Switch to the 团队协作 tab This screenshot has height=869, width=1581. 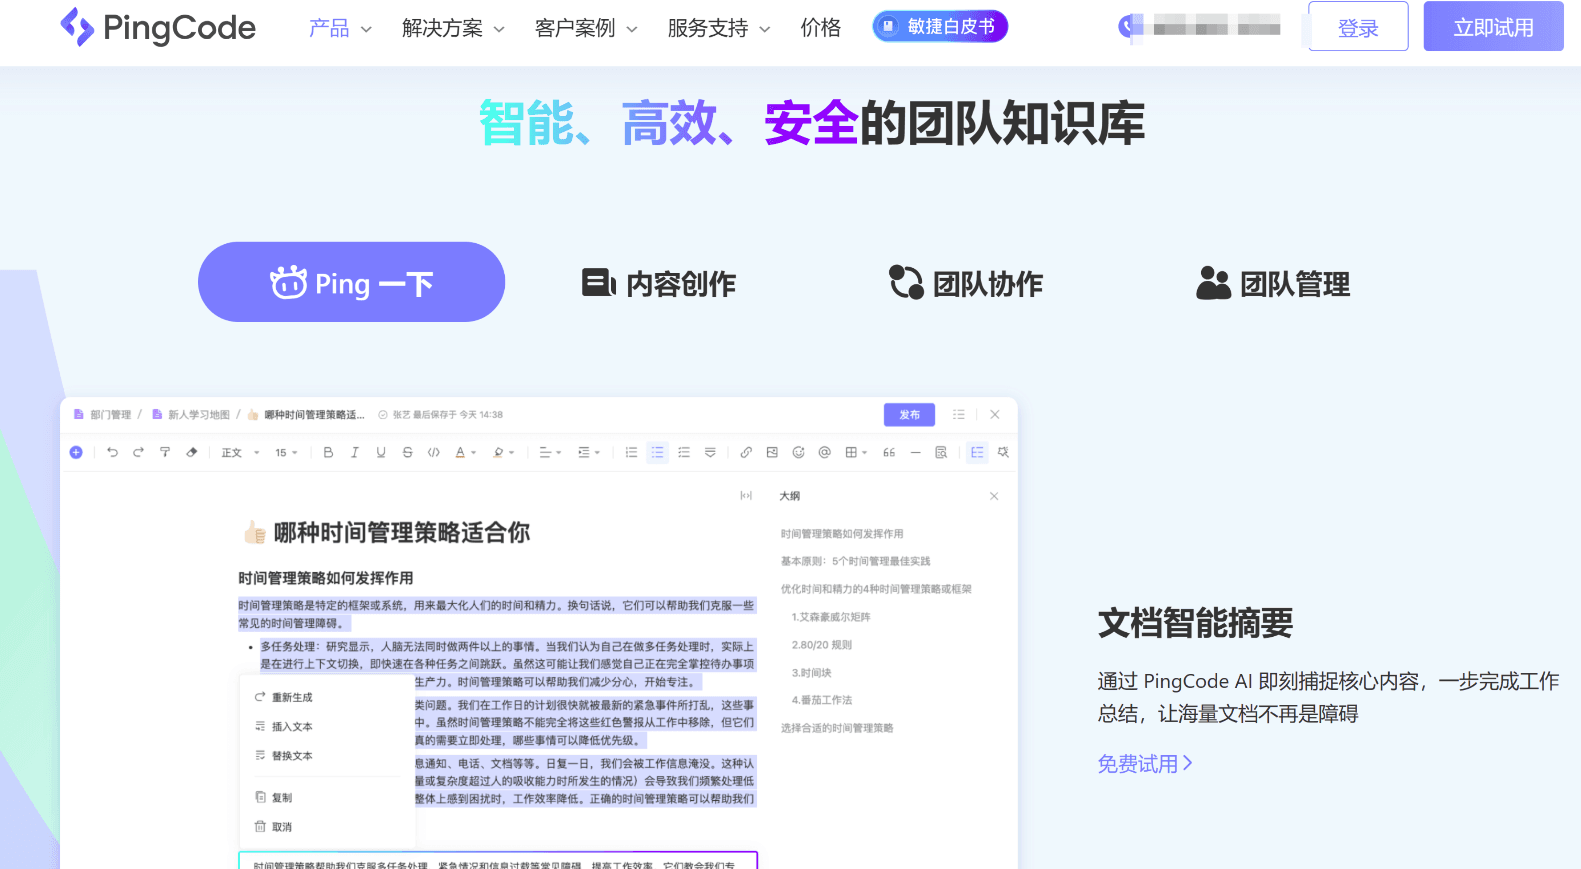pyautogui.click(x=966, y=284)
